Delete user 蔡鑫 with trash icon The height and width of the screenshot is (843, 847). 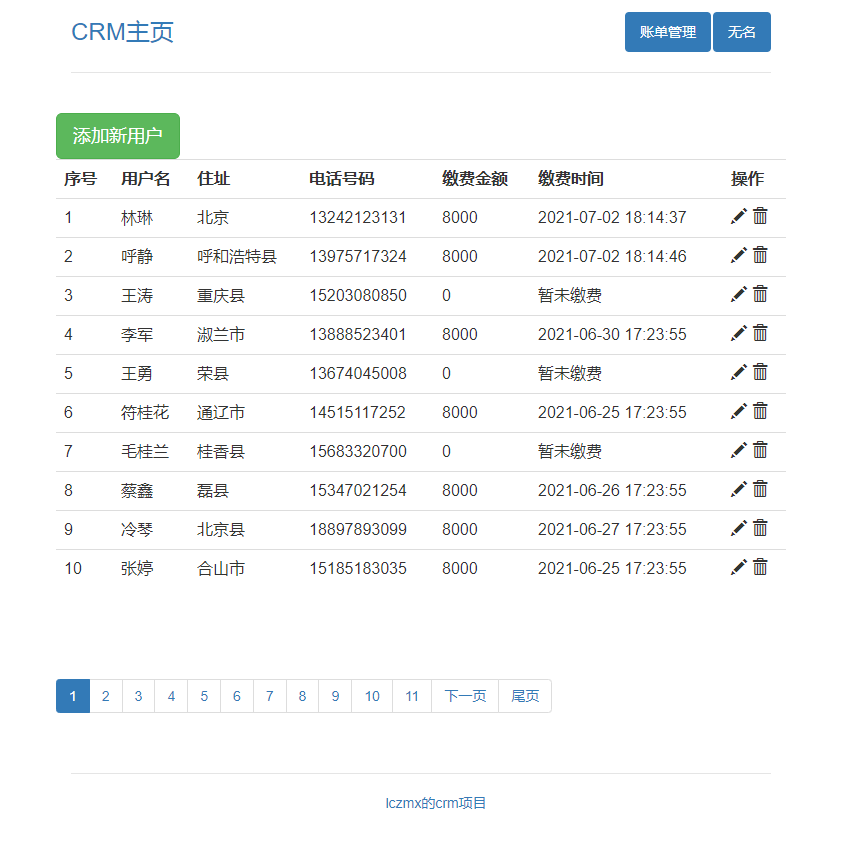(760, 489)
